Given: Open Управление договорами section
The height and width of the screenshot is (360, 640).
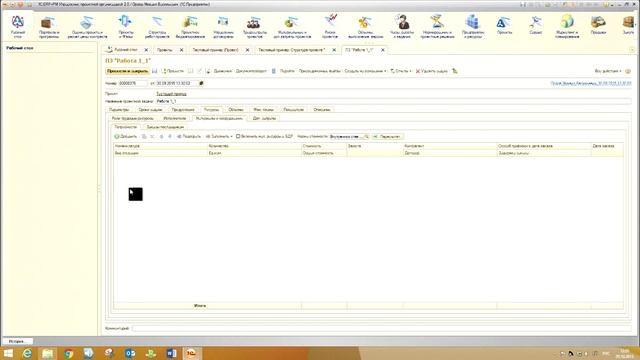Looking at the screenshot, I should pos(223,27).
